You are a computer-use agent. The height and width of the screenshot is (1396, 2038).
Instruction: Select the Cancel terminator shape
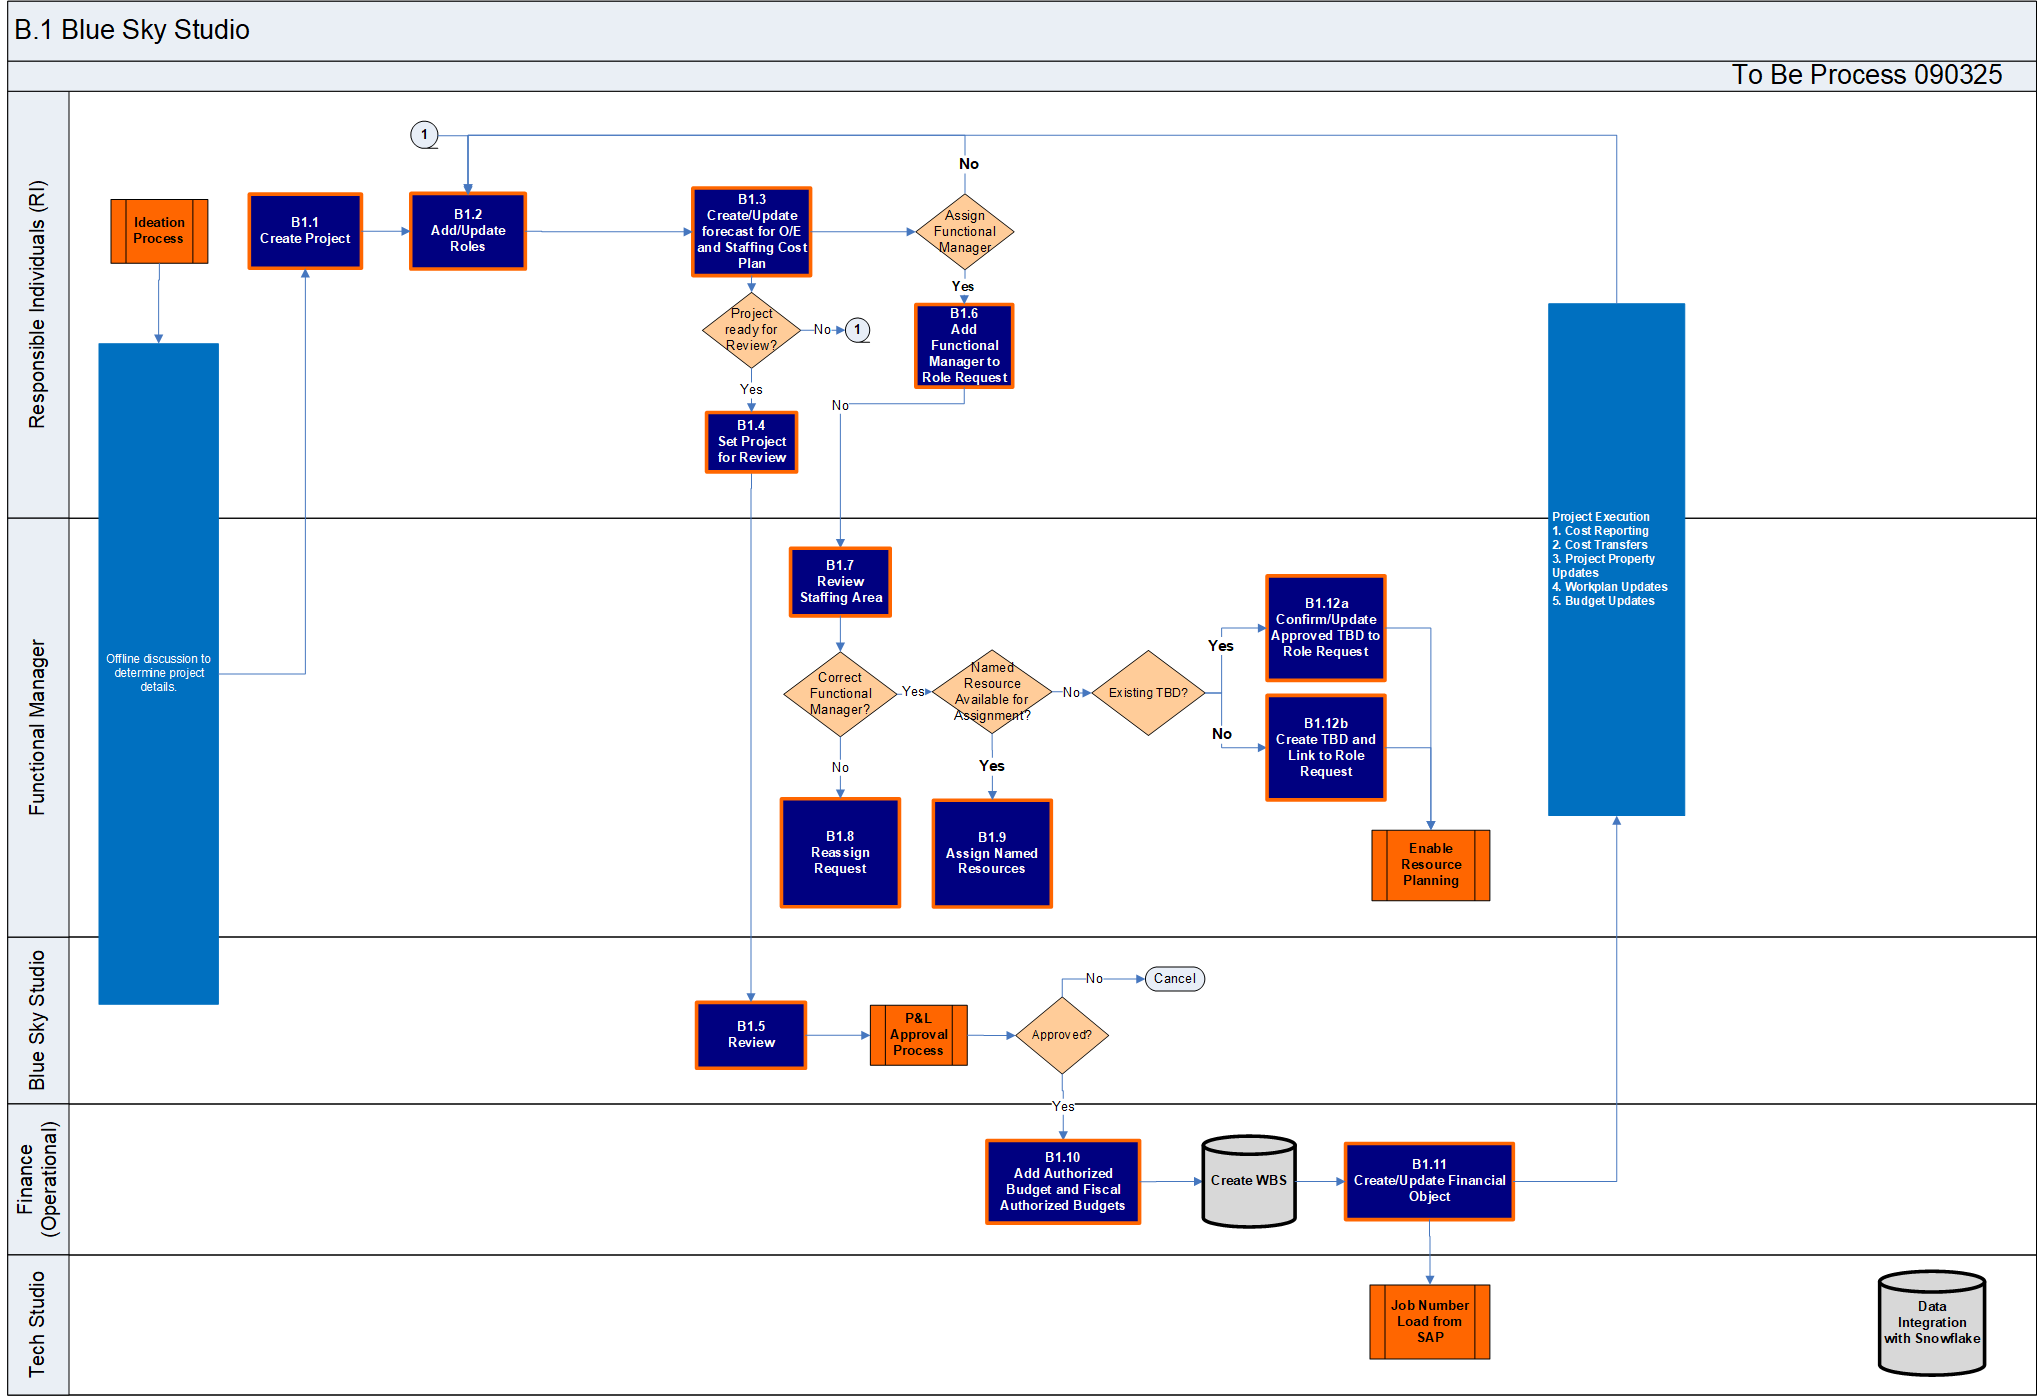[x=1174, y=979]
